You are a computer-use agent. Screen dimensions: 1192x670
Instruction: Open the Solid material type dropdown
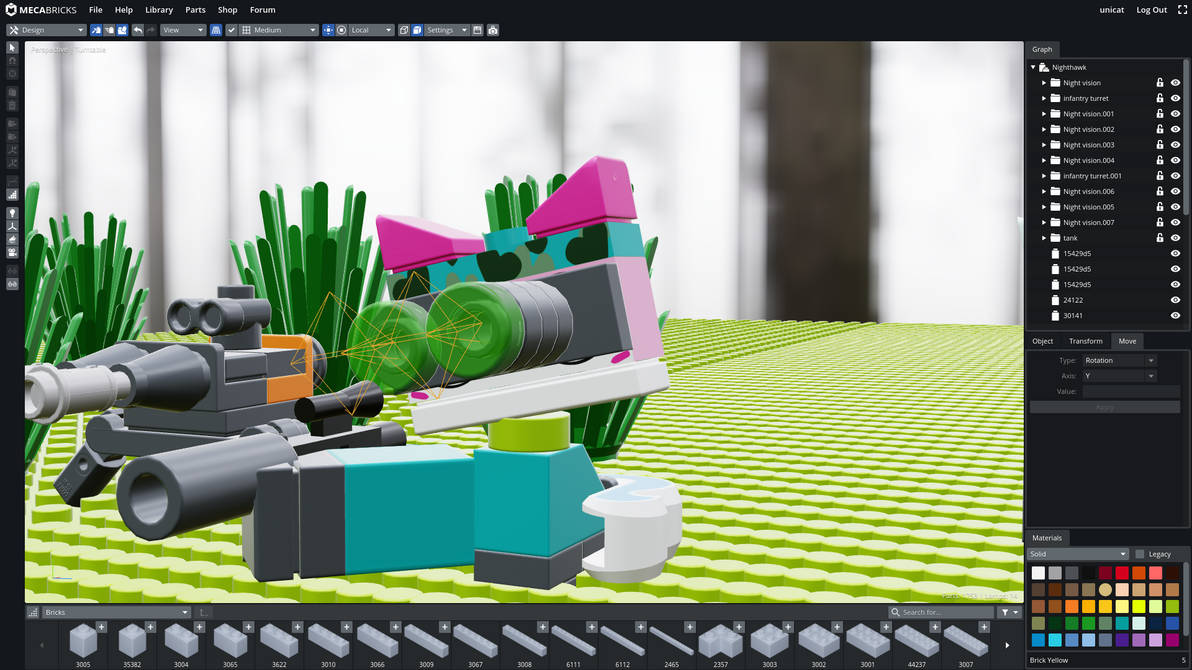[1077, 554]
